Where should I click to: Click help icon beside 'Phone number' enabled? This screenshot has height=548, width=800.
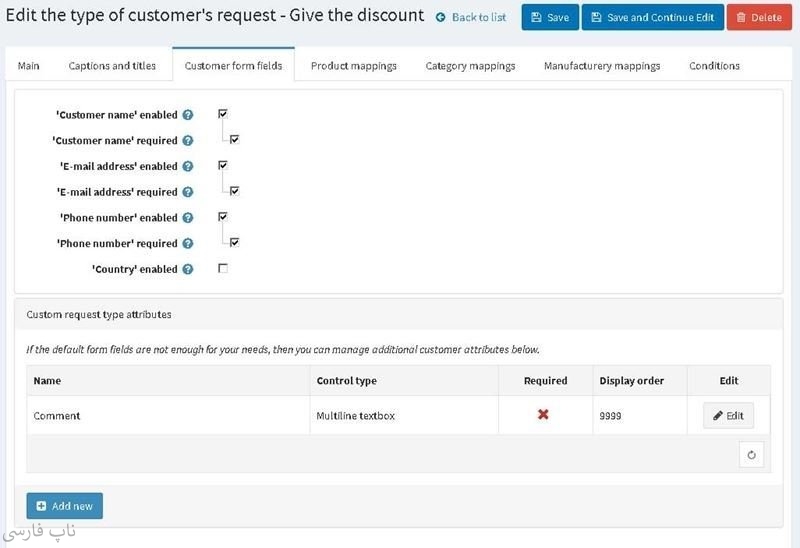coord(188,218)
